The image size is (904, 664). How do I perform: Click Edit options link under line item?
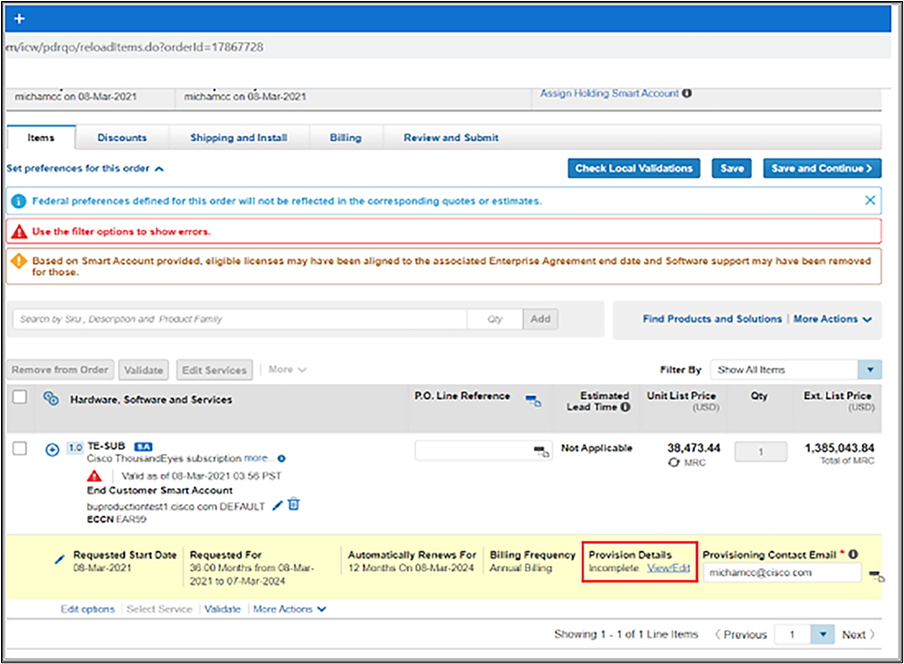pos(88,609)
